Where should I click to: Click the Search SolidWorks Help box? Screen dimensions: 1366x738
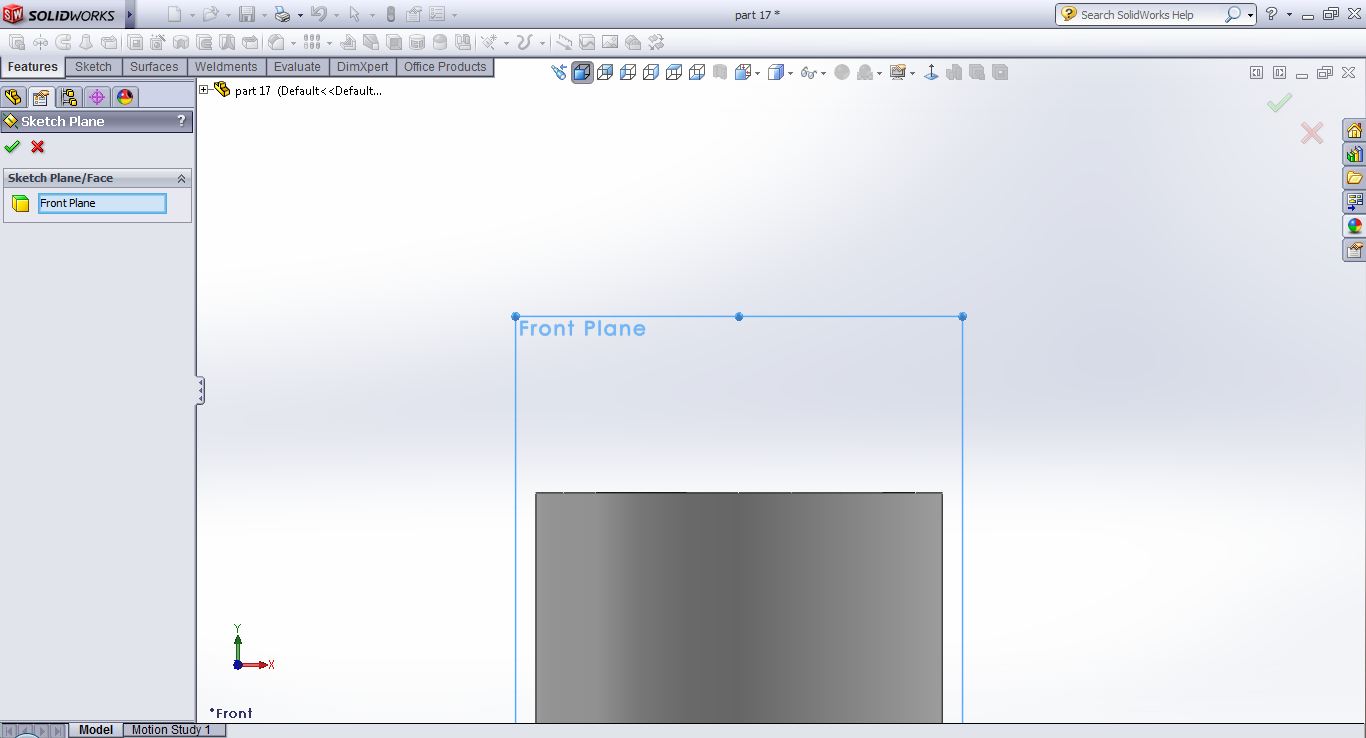click(1140, 15)
